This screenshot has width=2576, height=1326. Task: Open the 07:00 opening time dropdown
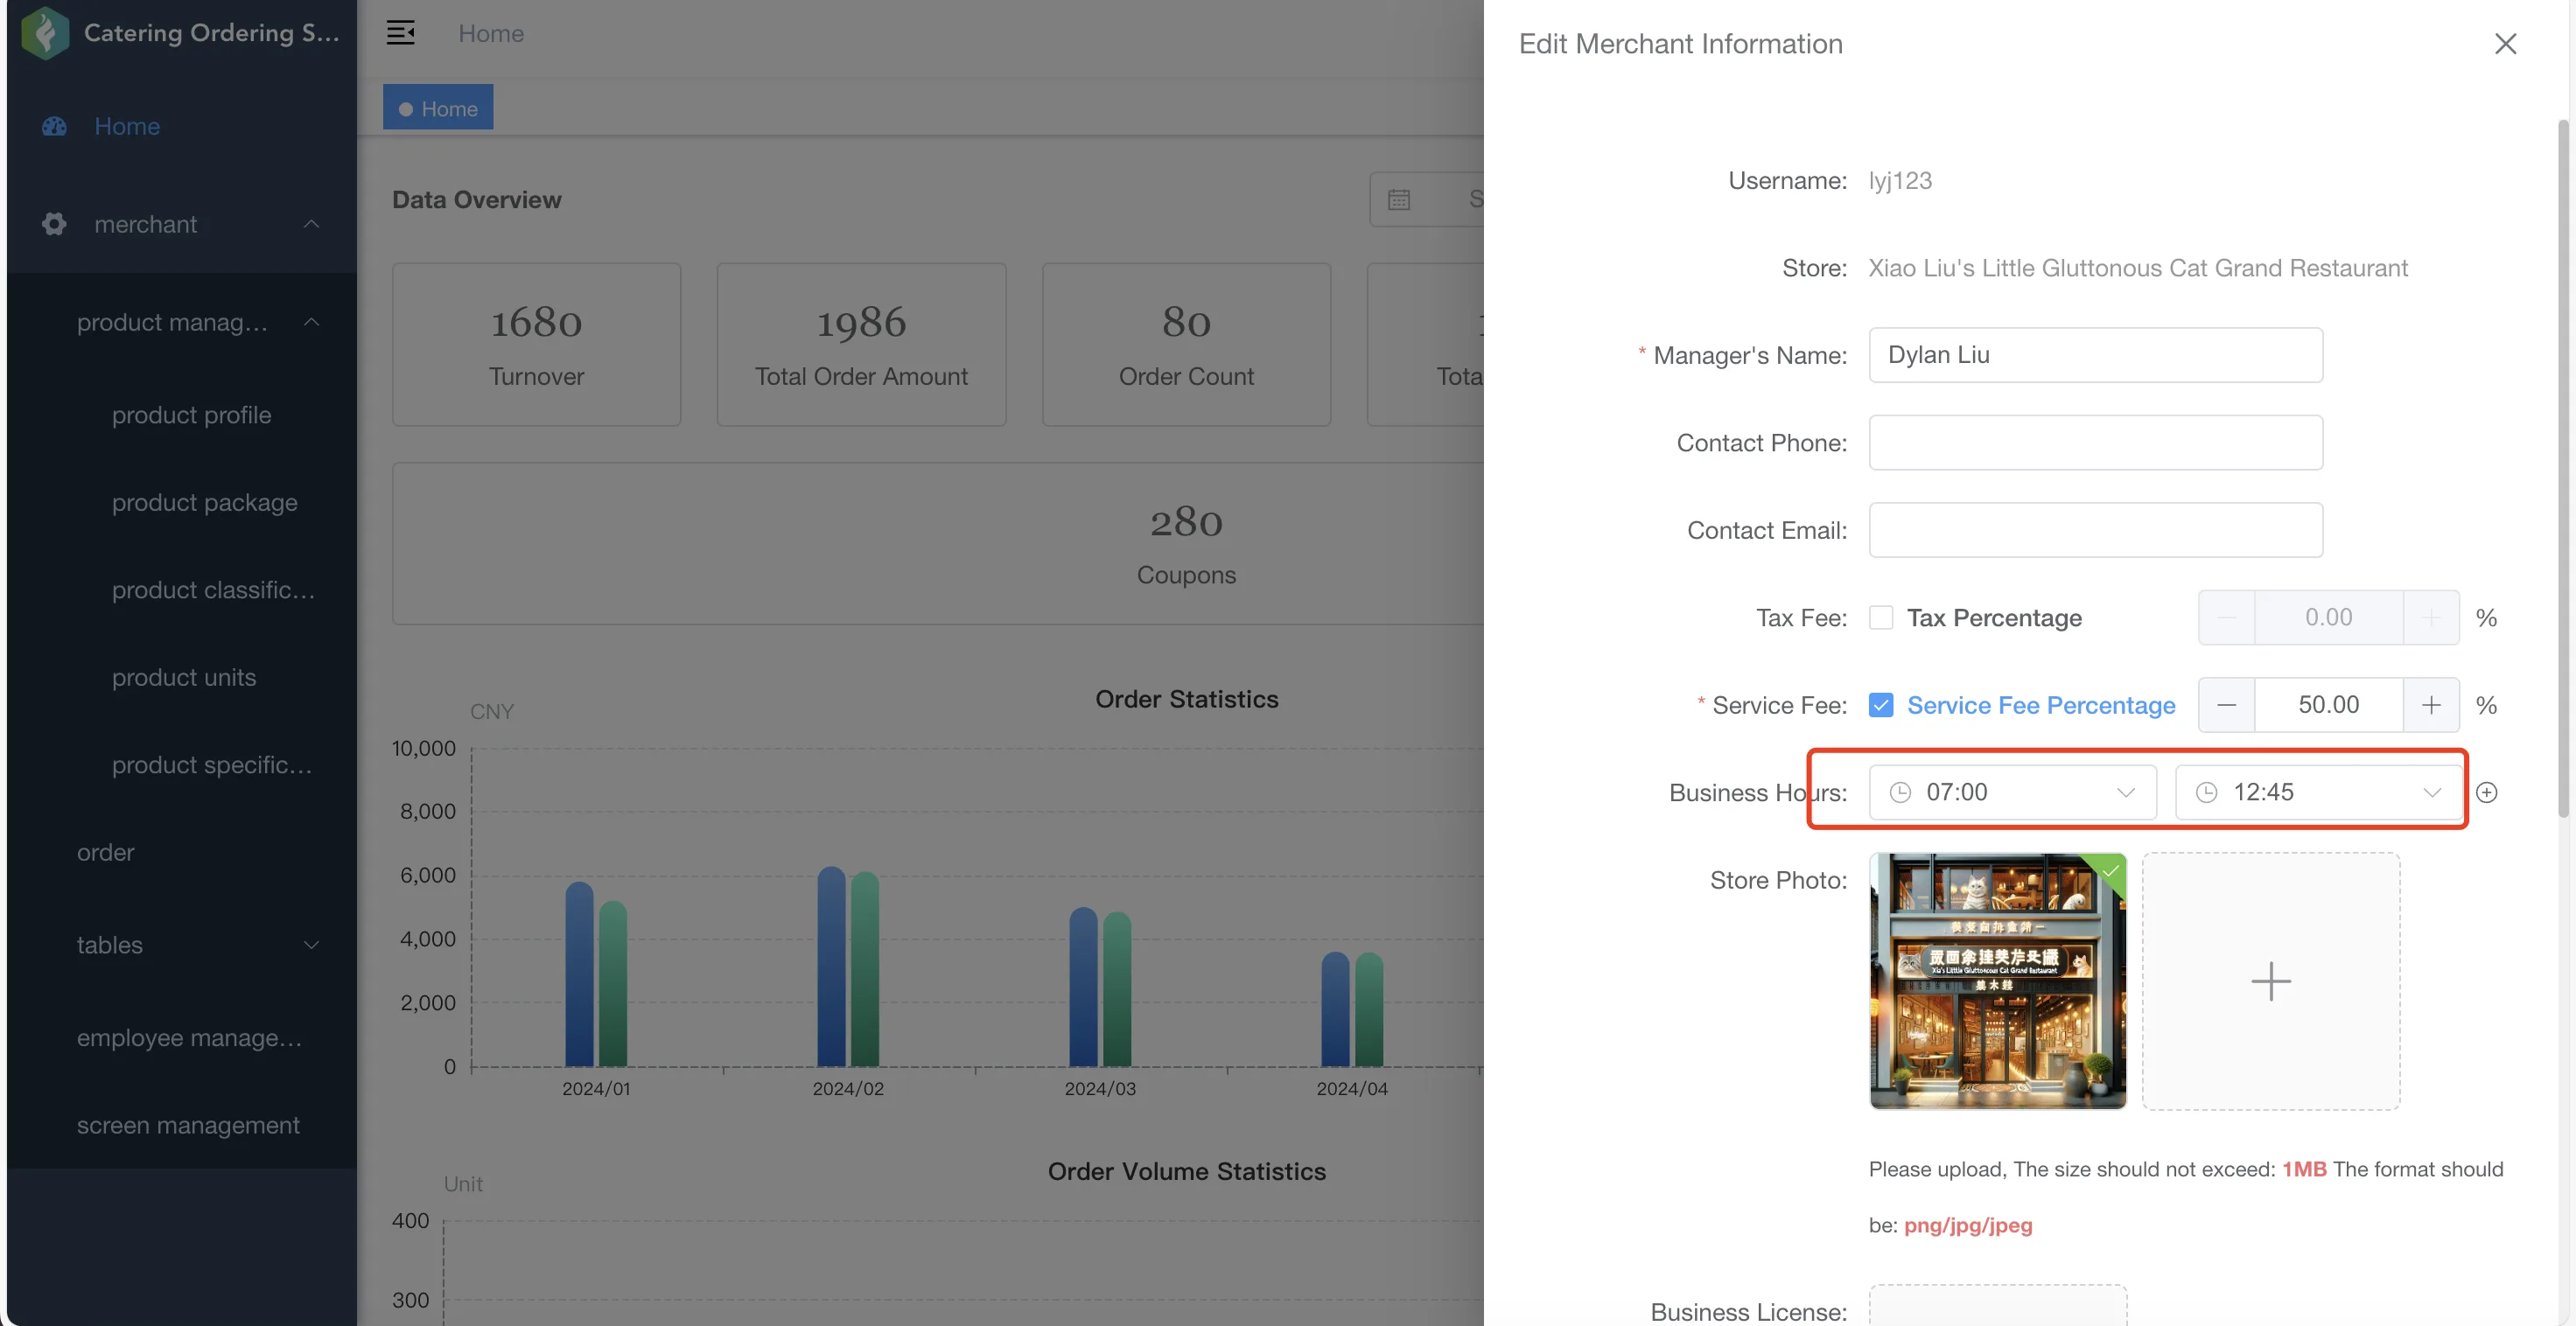click(x=2012, y=792)
